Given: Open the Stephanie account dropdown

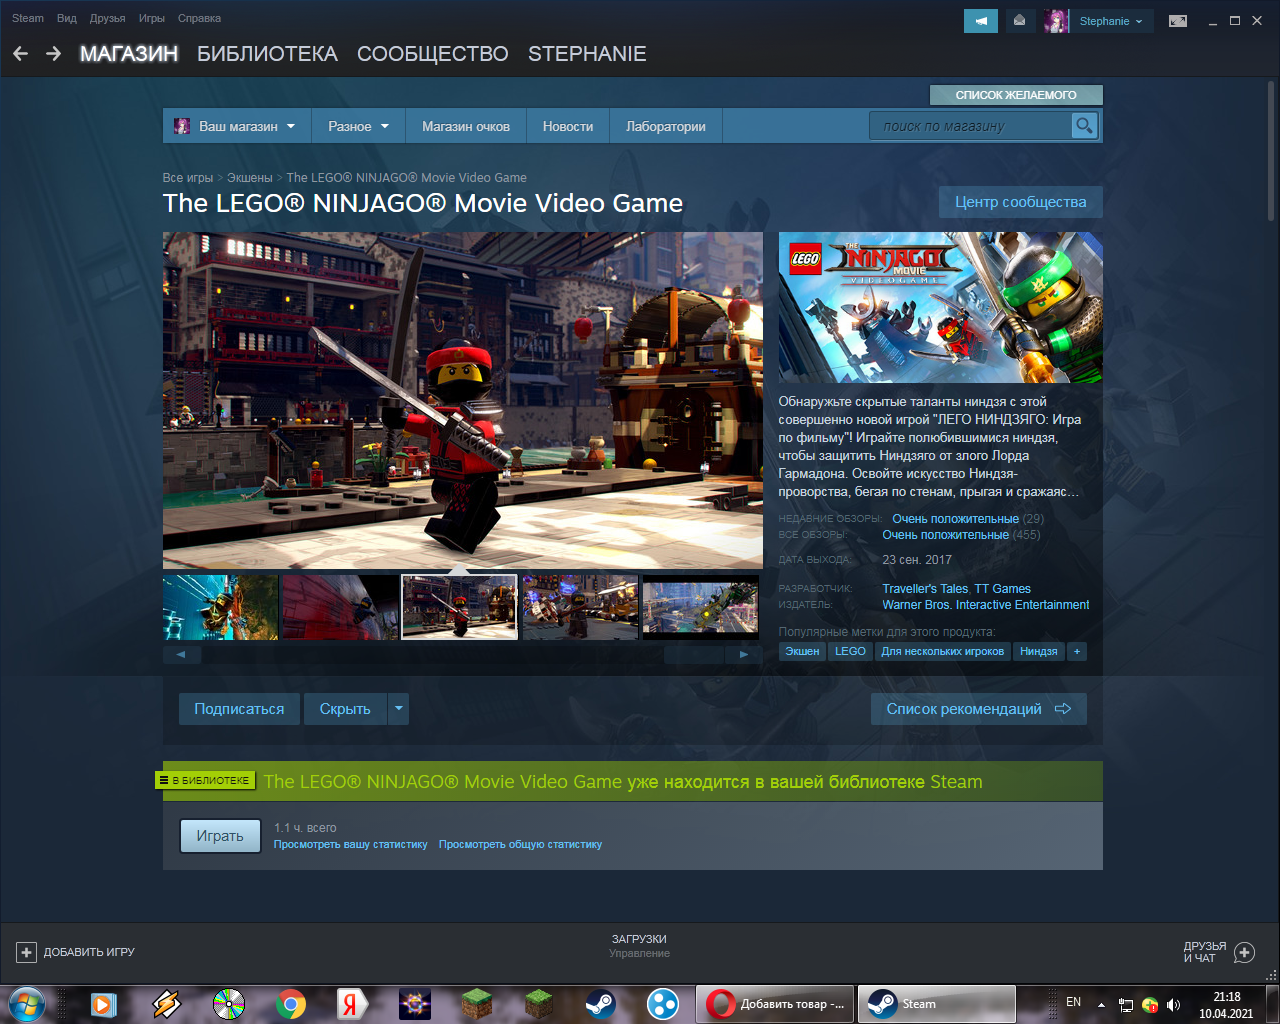Looking at the screenshot, I should tap(1110, 21).
